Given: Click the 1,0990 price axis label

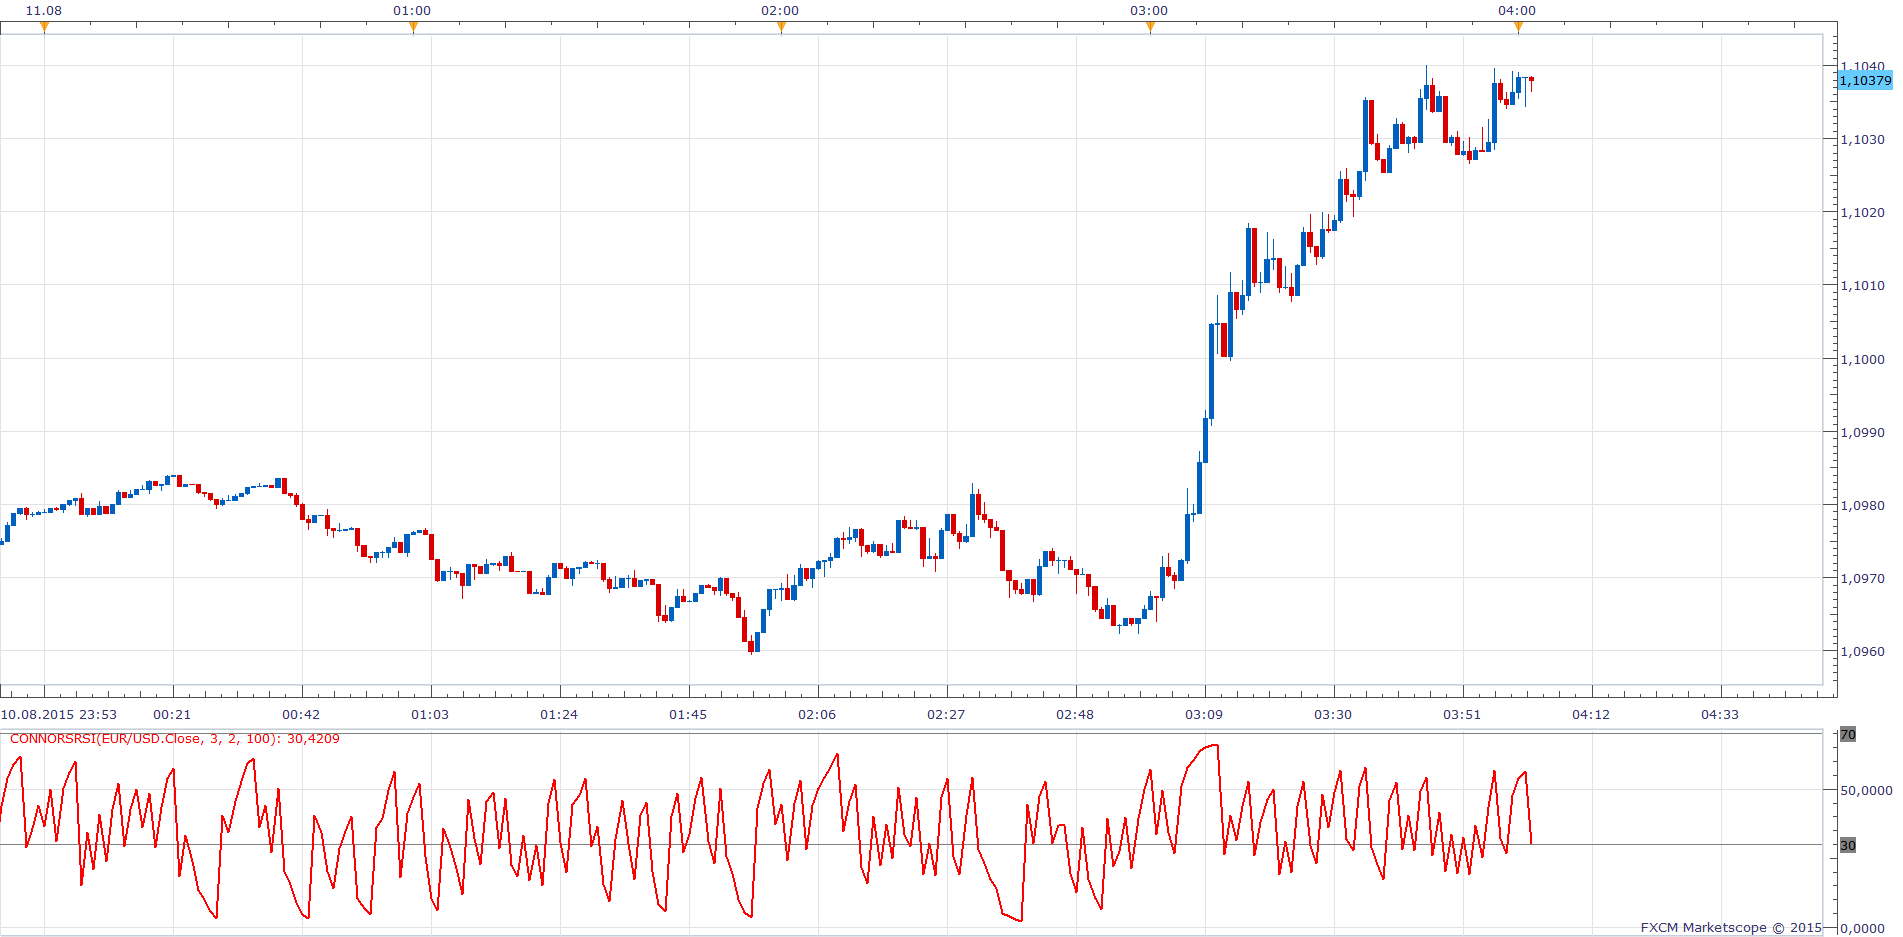Looking at the screenshot, I should [x=1862, y=432].
